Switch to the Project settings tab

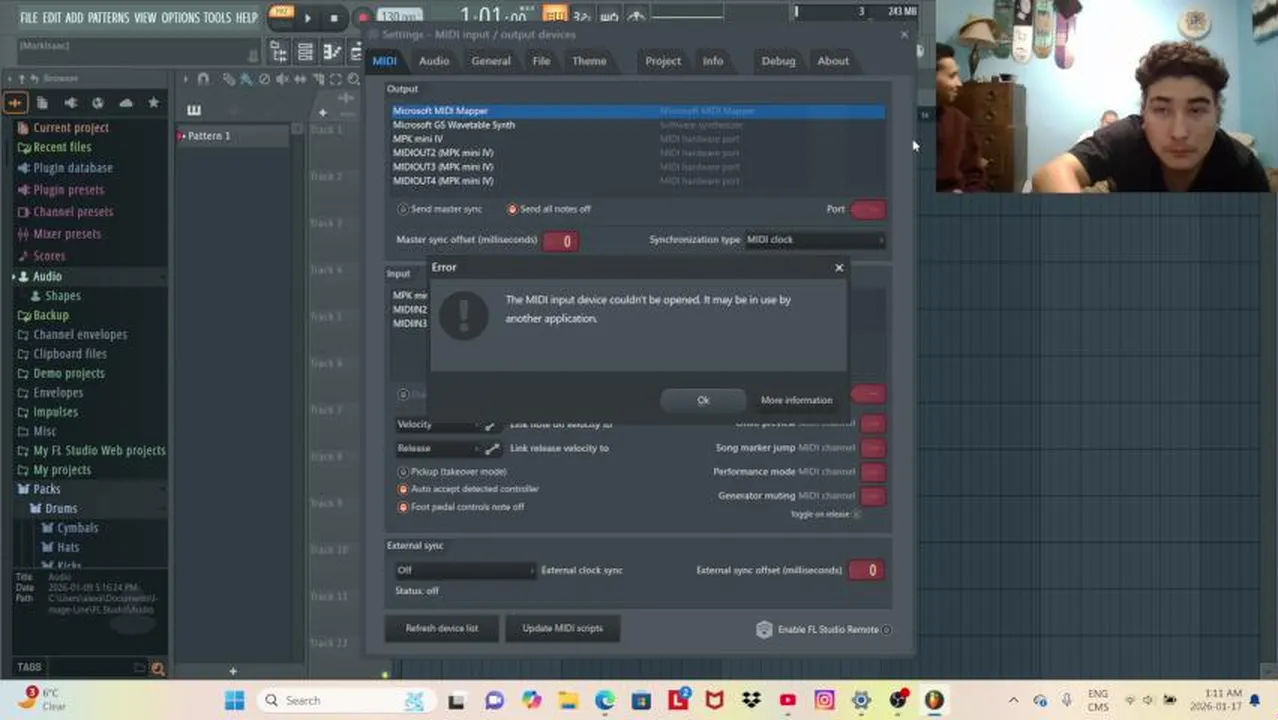(663, 61)
